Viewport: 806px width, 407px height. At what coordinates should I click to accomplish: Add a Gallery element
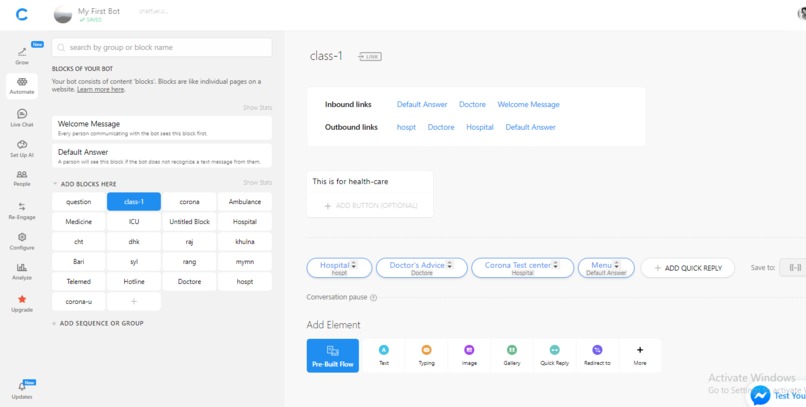click(511, 356)
